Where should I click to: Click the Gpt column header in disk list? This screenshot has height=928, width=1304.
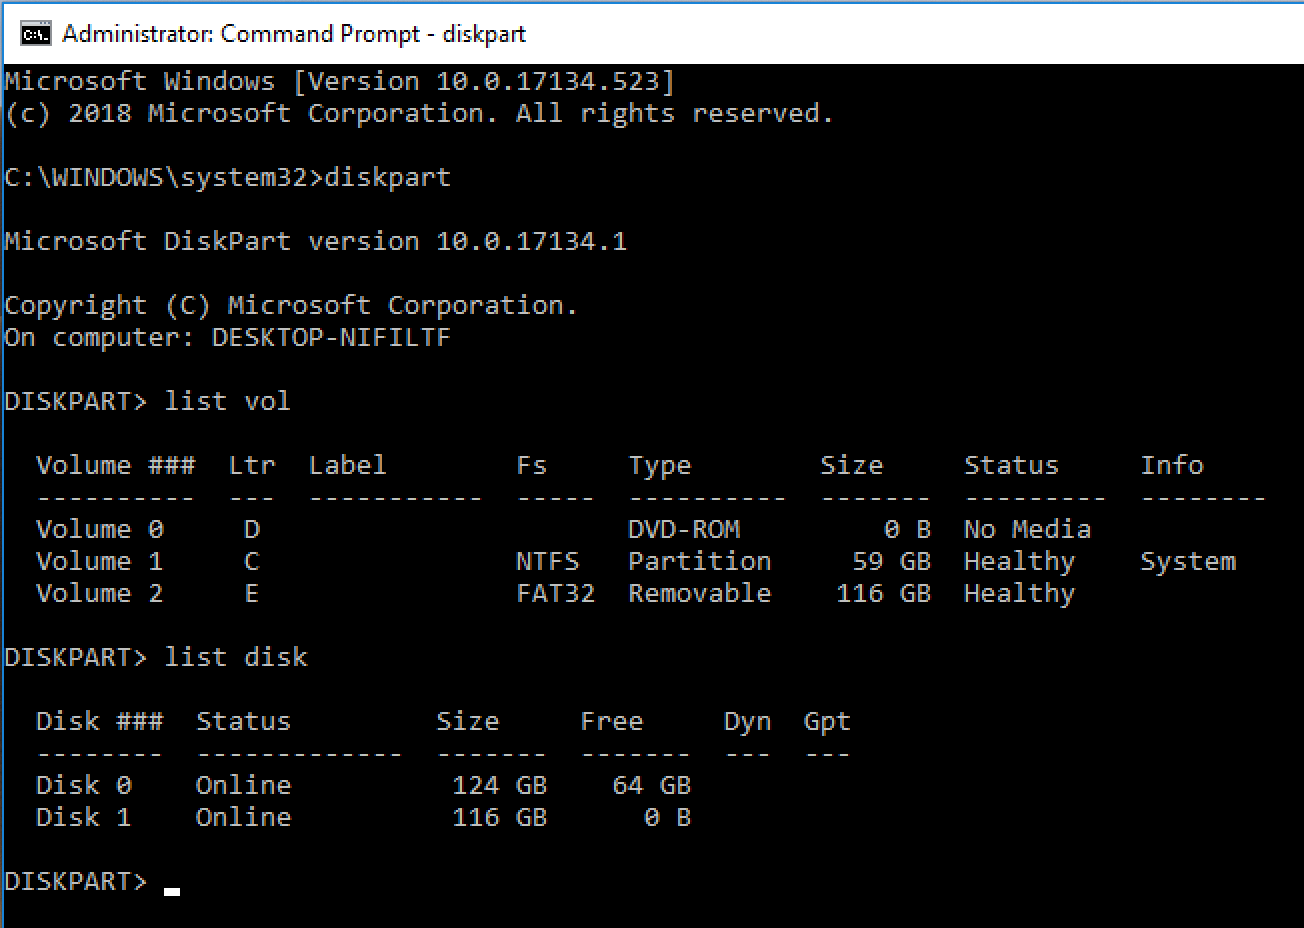point(826,721)
